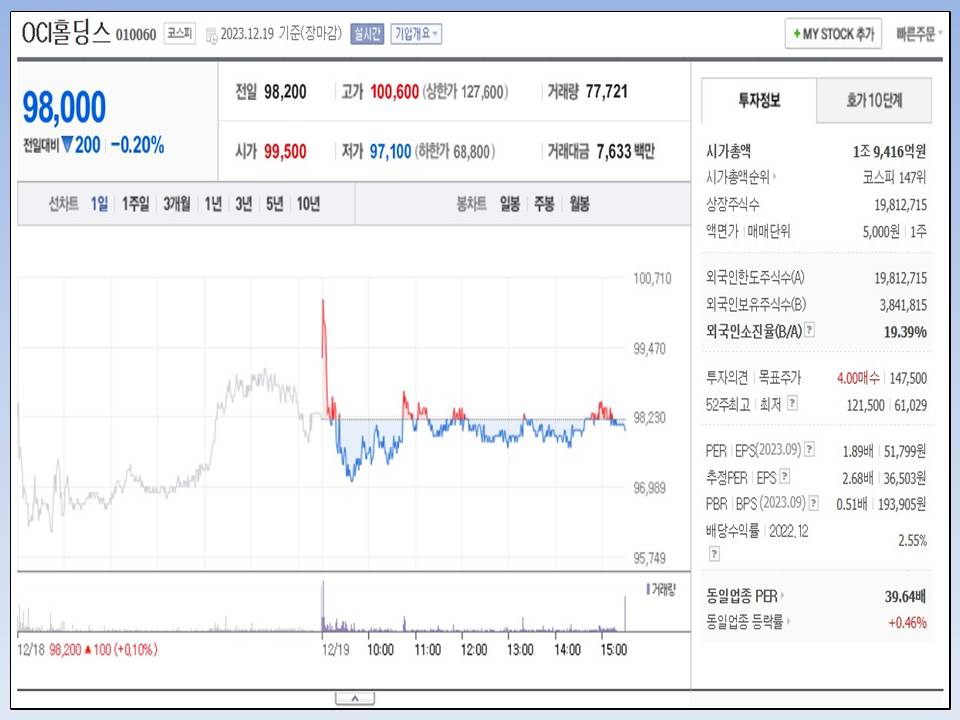The width and height of the screenshot is (960, 720).
Task: Select the 1주일 line chart period
Action: coord(135,203)
